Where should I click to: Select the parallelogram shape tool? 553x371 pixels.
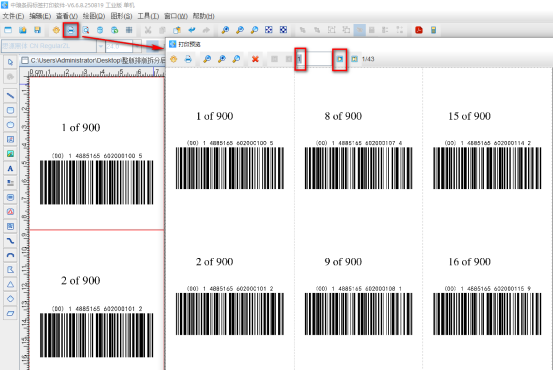10,313
